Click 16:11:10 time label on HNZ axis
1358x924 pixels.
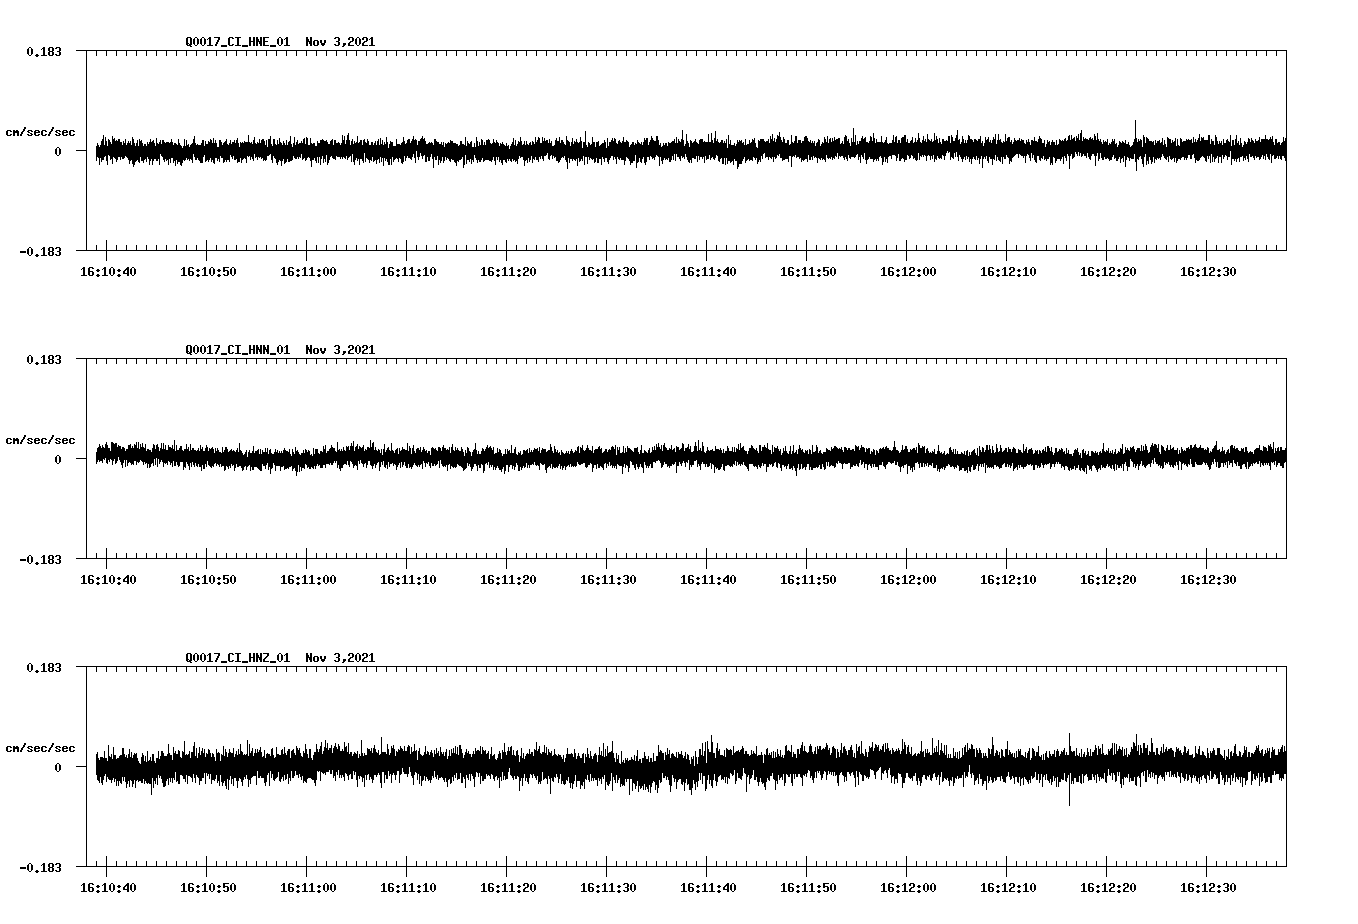(x=408, y=888)
